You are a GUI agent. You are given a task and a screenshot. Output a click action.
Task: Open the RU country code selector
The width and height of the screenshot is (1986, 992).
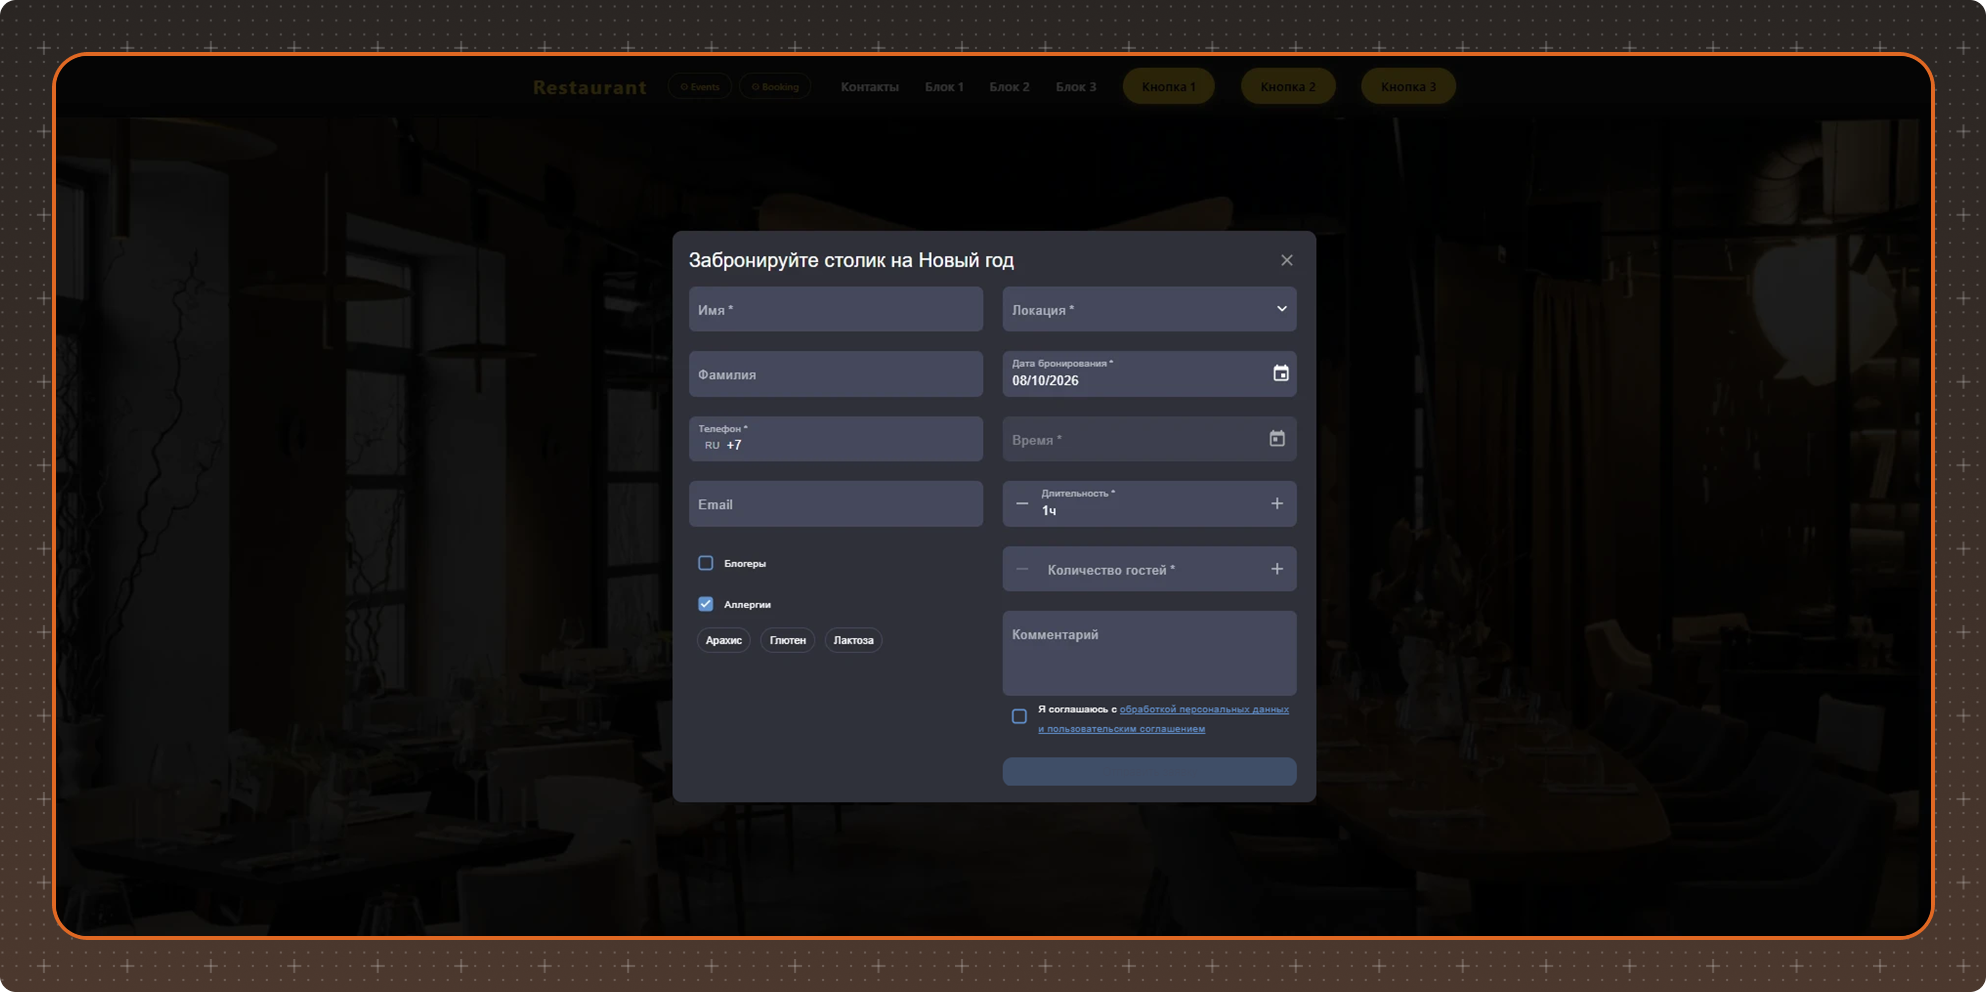point(712,446)
